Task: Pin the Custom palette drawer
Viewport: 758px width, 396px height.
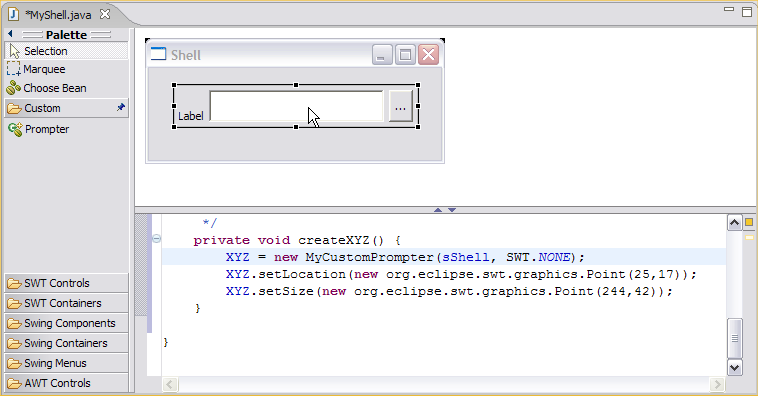Action: 120,107
